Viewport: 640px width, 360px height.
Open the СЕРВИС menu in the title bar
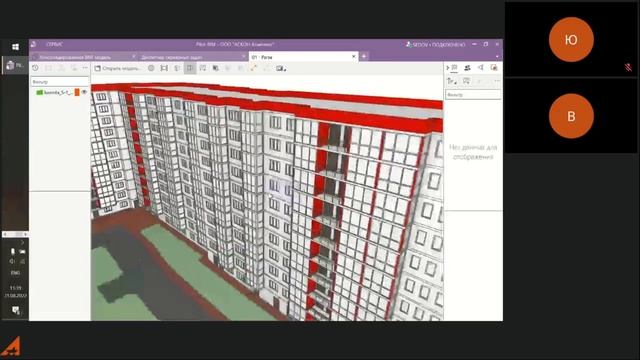tap(54, 44)
